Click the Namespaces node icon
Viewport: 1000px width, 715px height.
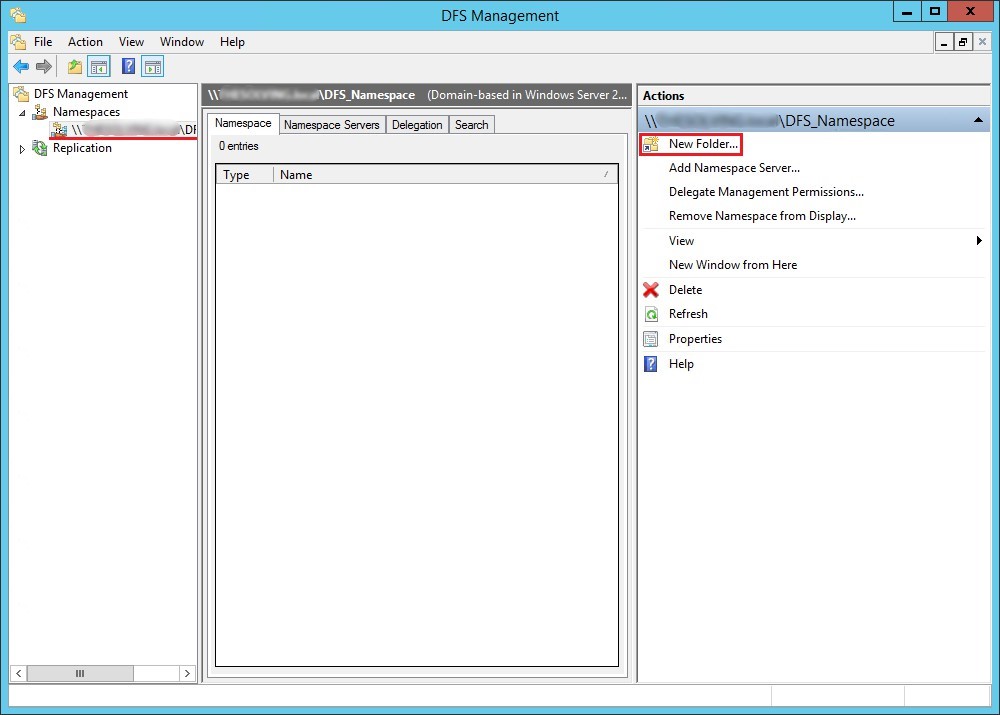coord(40,112)
